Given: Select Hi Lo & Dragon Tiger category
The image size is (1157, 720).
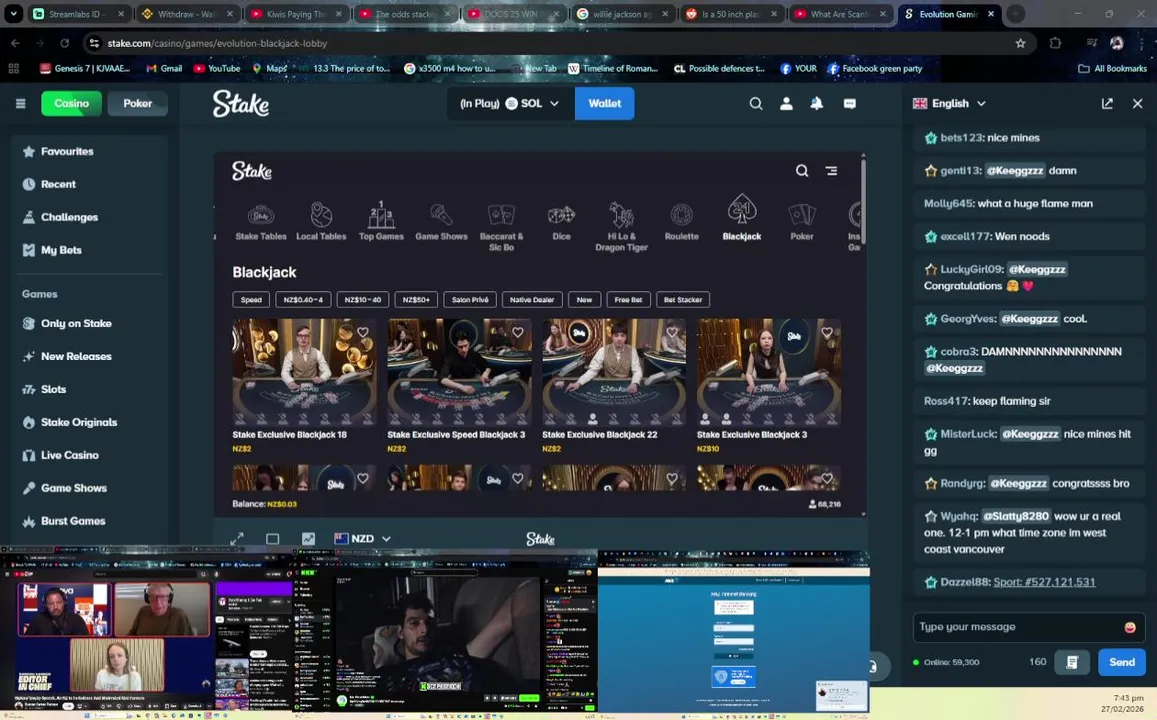Looking at the screenshot, I should pos(621,227).
